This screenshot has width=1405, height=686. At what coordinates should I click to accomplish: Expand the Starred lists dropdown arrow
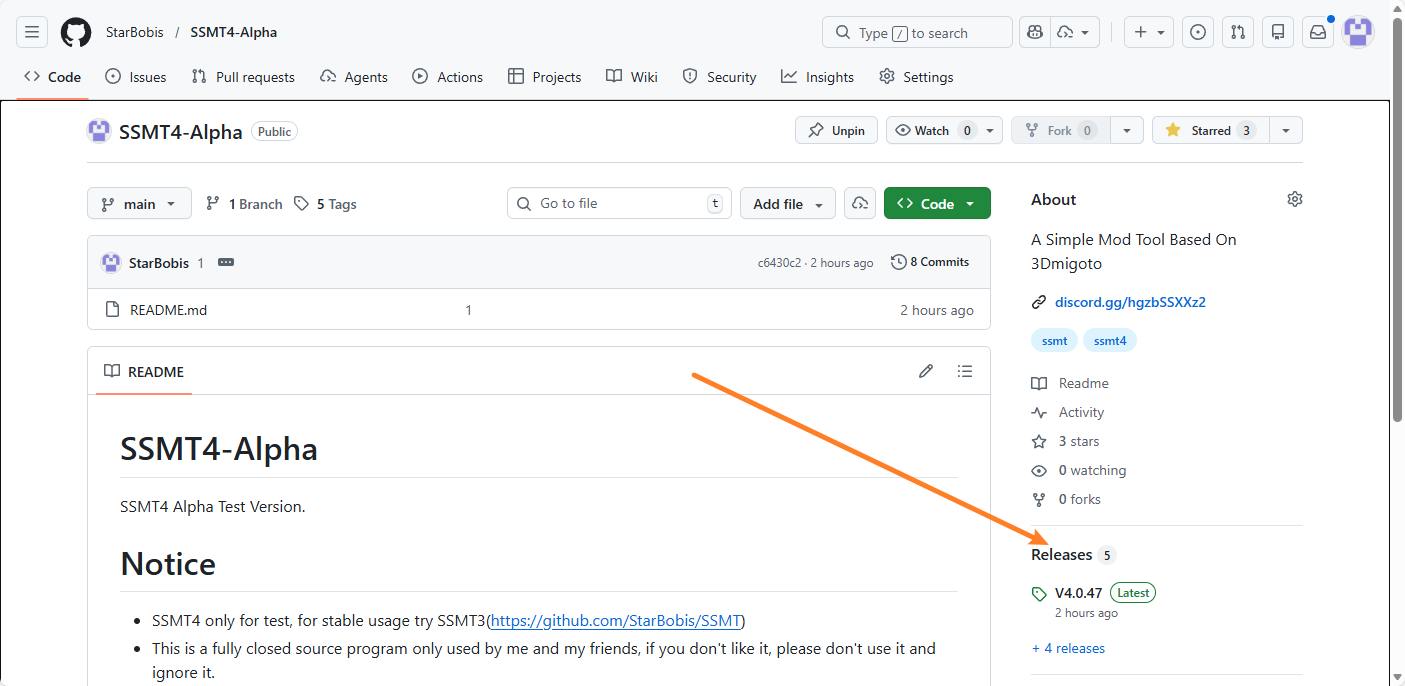pyautogui.click(x=1286, y=130)
